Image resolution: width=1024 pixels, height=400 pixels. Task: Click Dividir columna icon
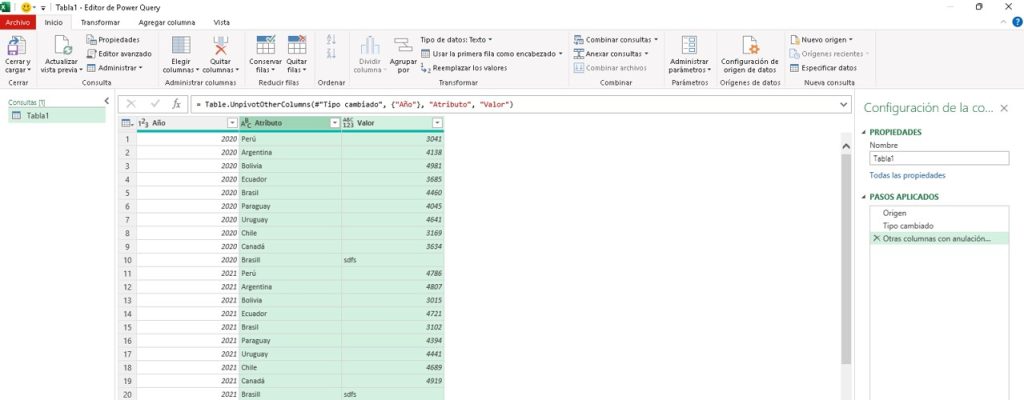click(370, 45)
